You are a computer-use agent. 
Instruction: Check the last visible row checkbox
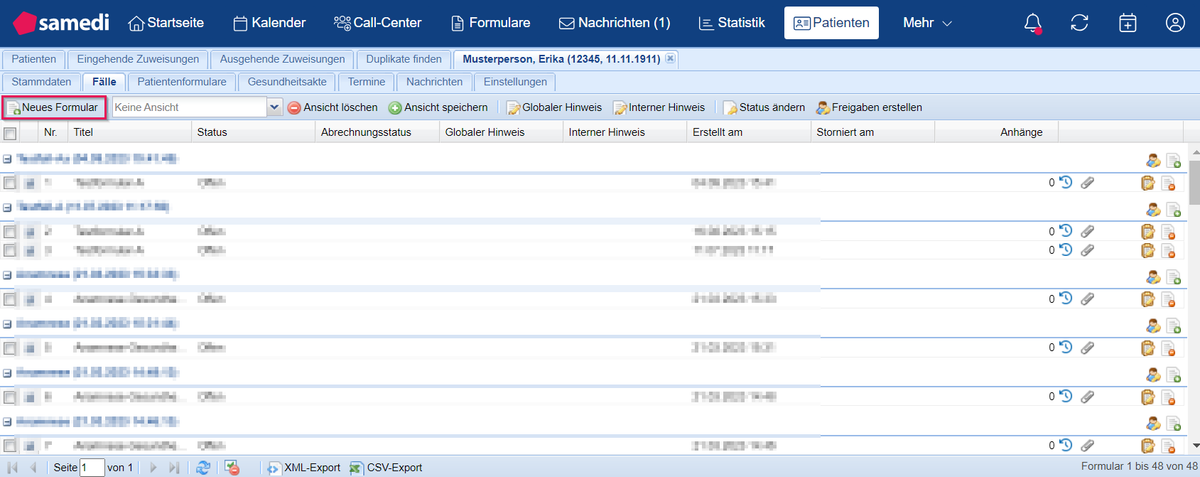tap(10, 446)
